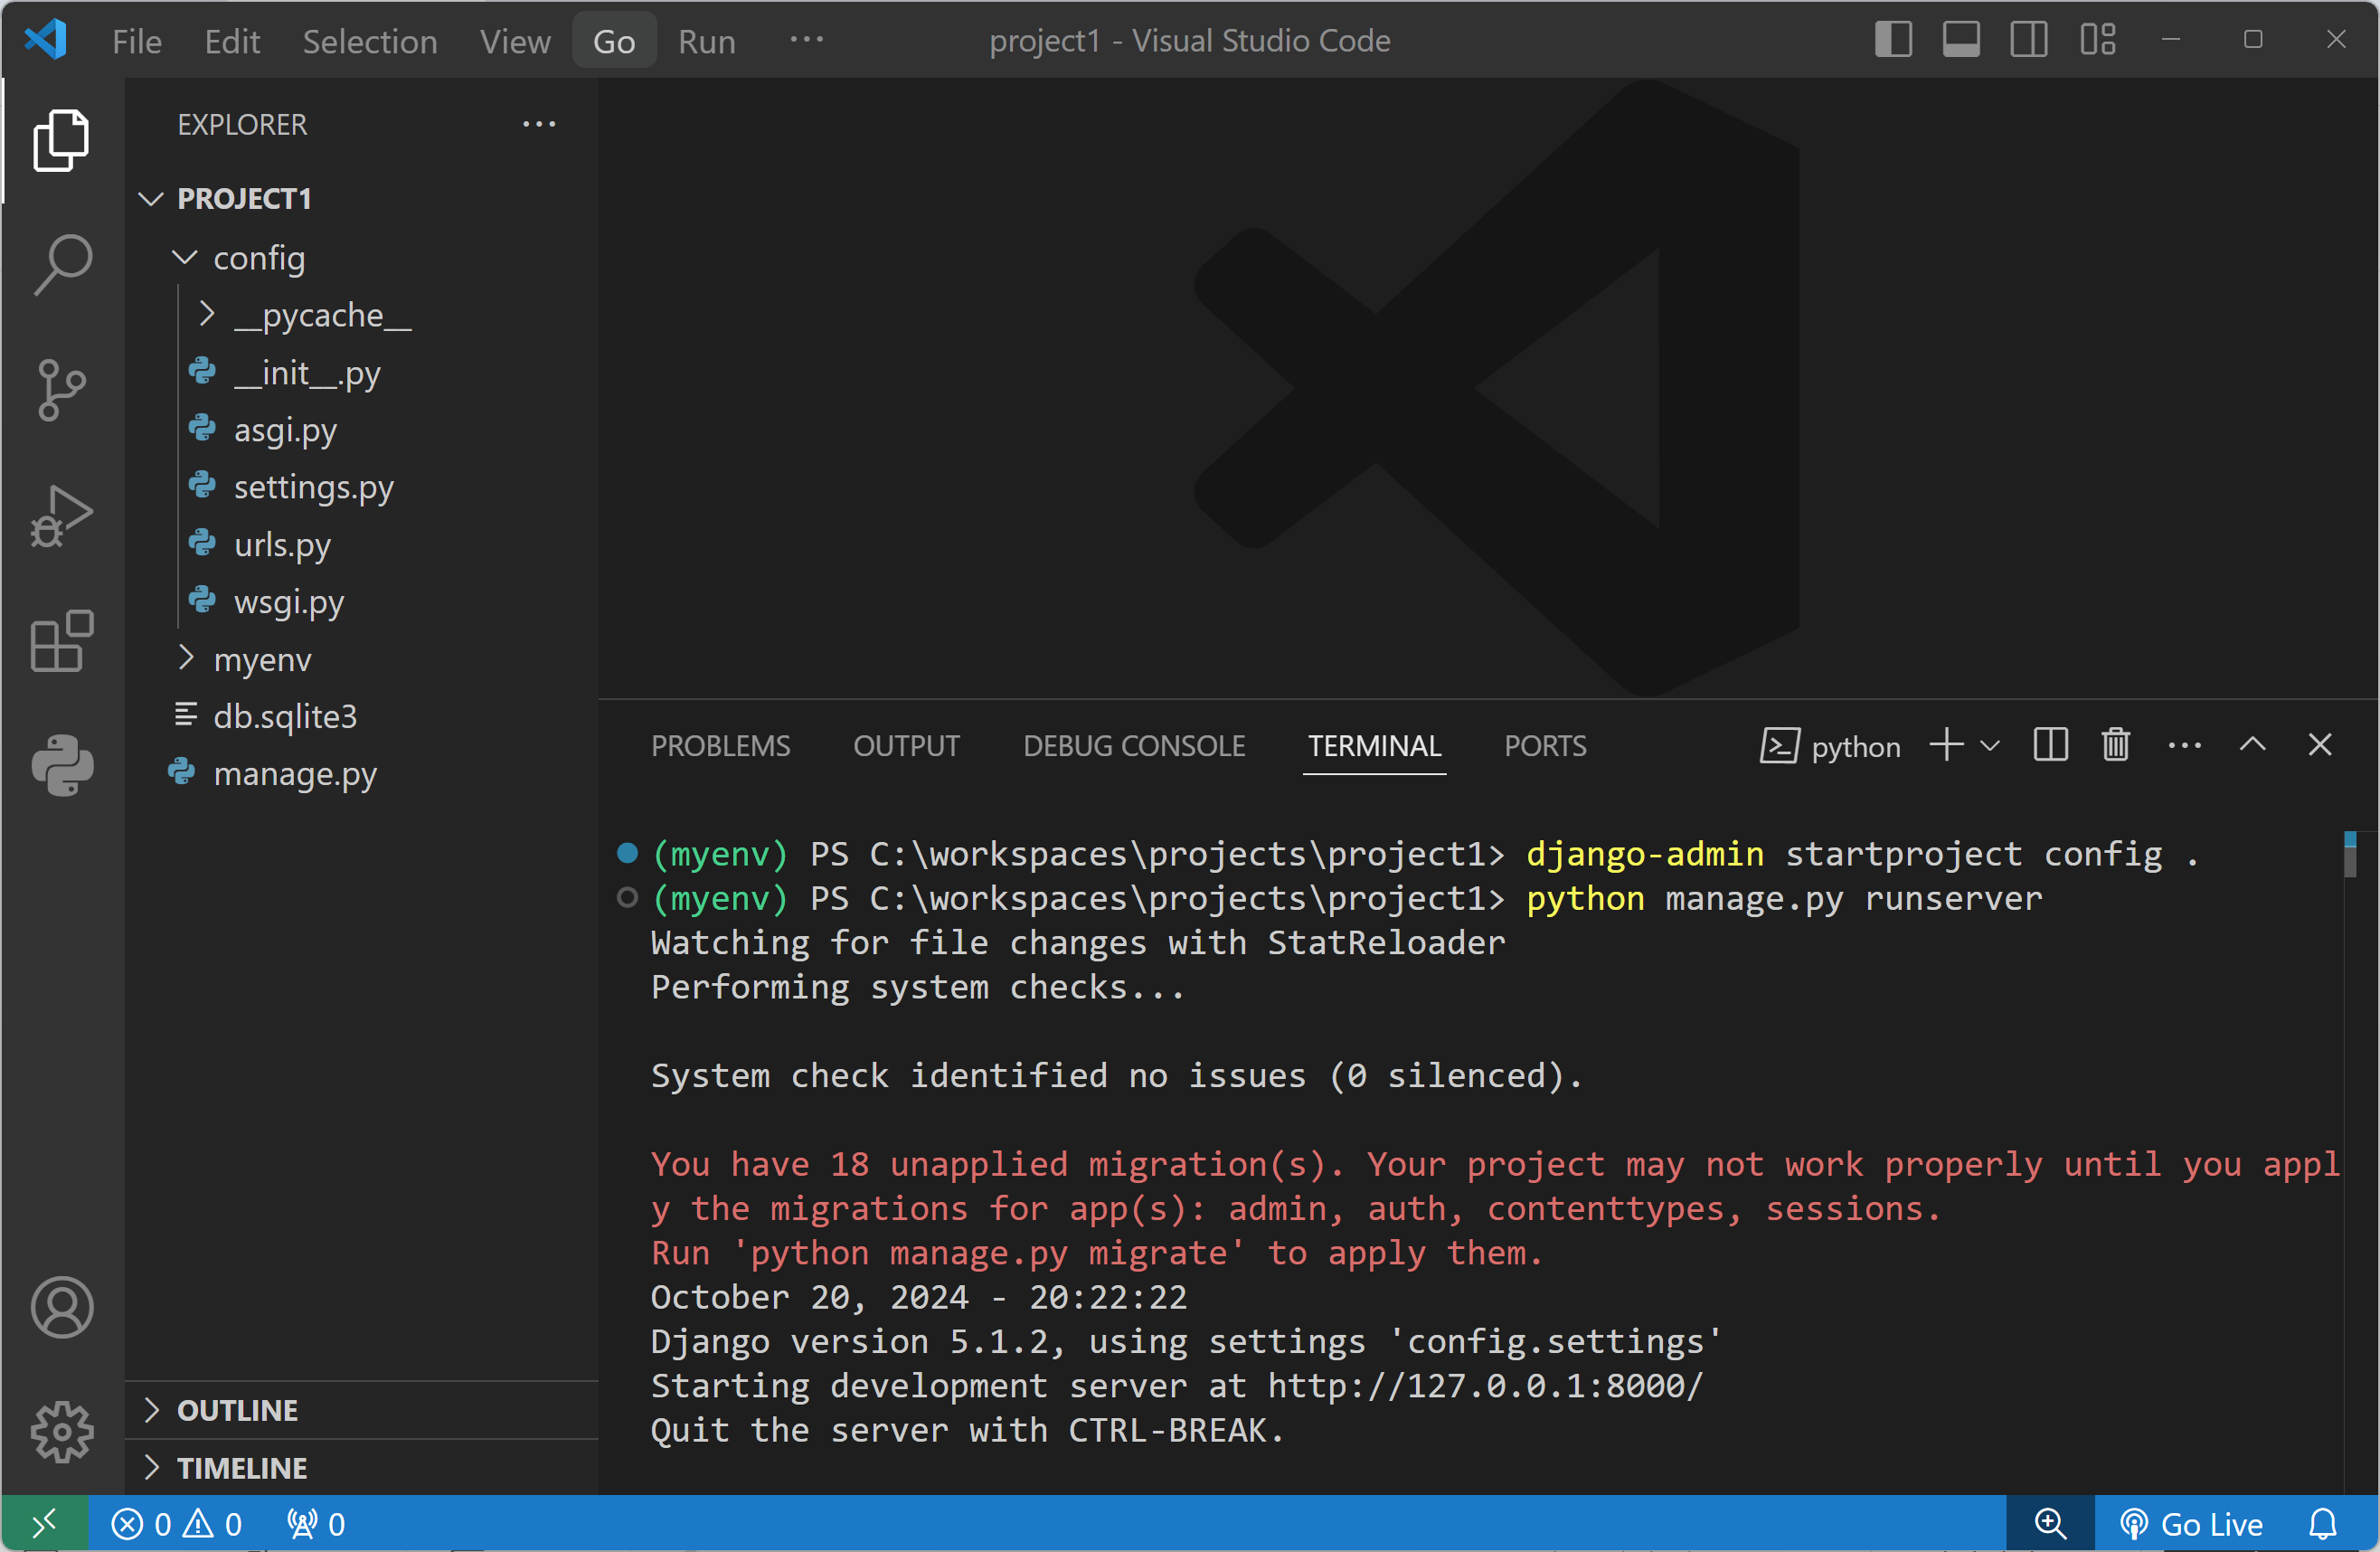
Task: Open the Python extension sidebar icon
Action: [x=62, y=766]
